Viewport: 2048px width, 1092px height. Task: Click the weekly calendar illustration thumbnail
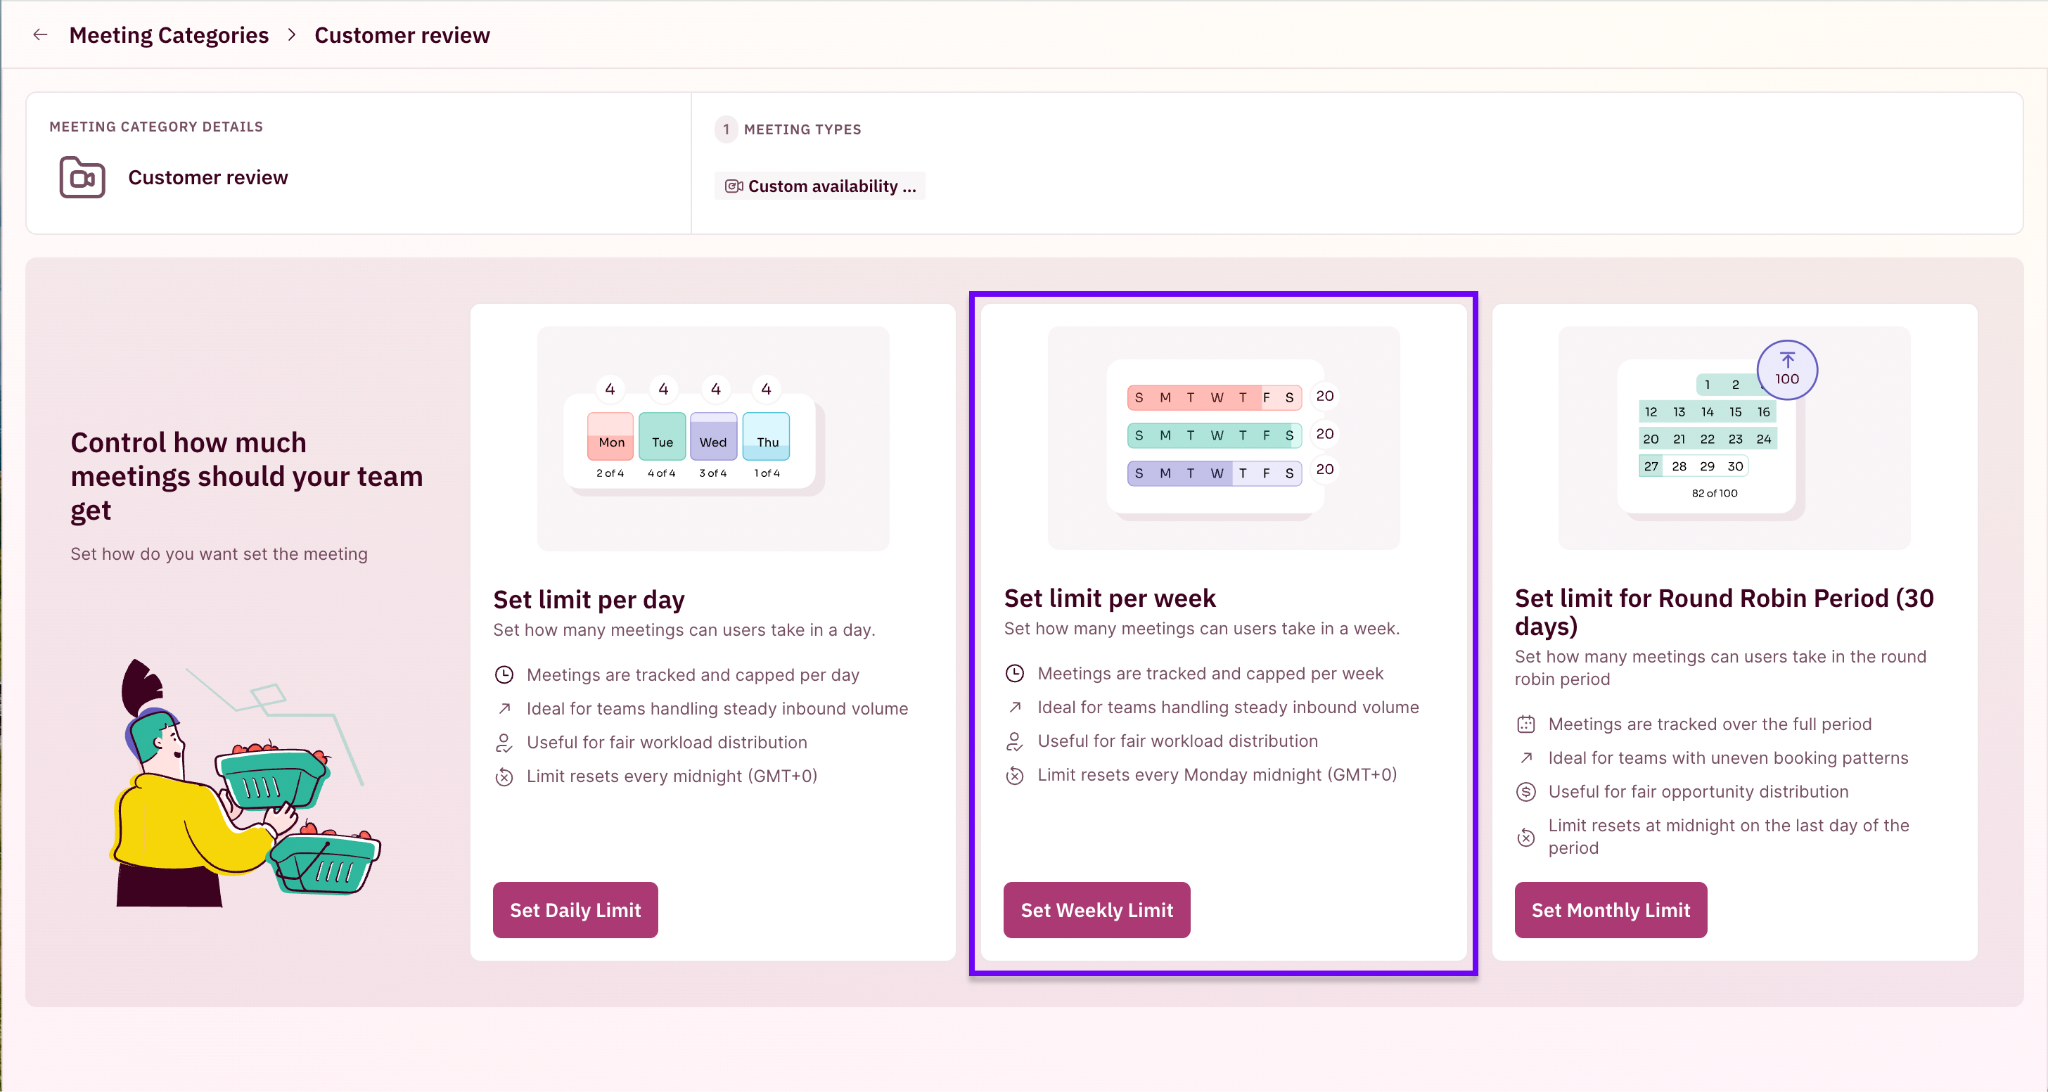tap(1223, 437)
